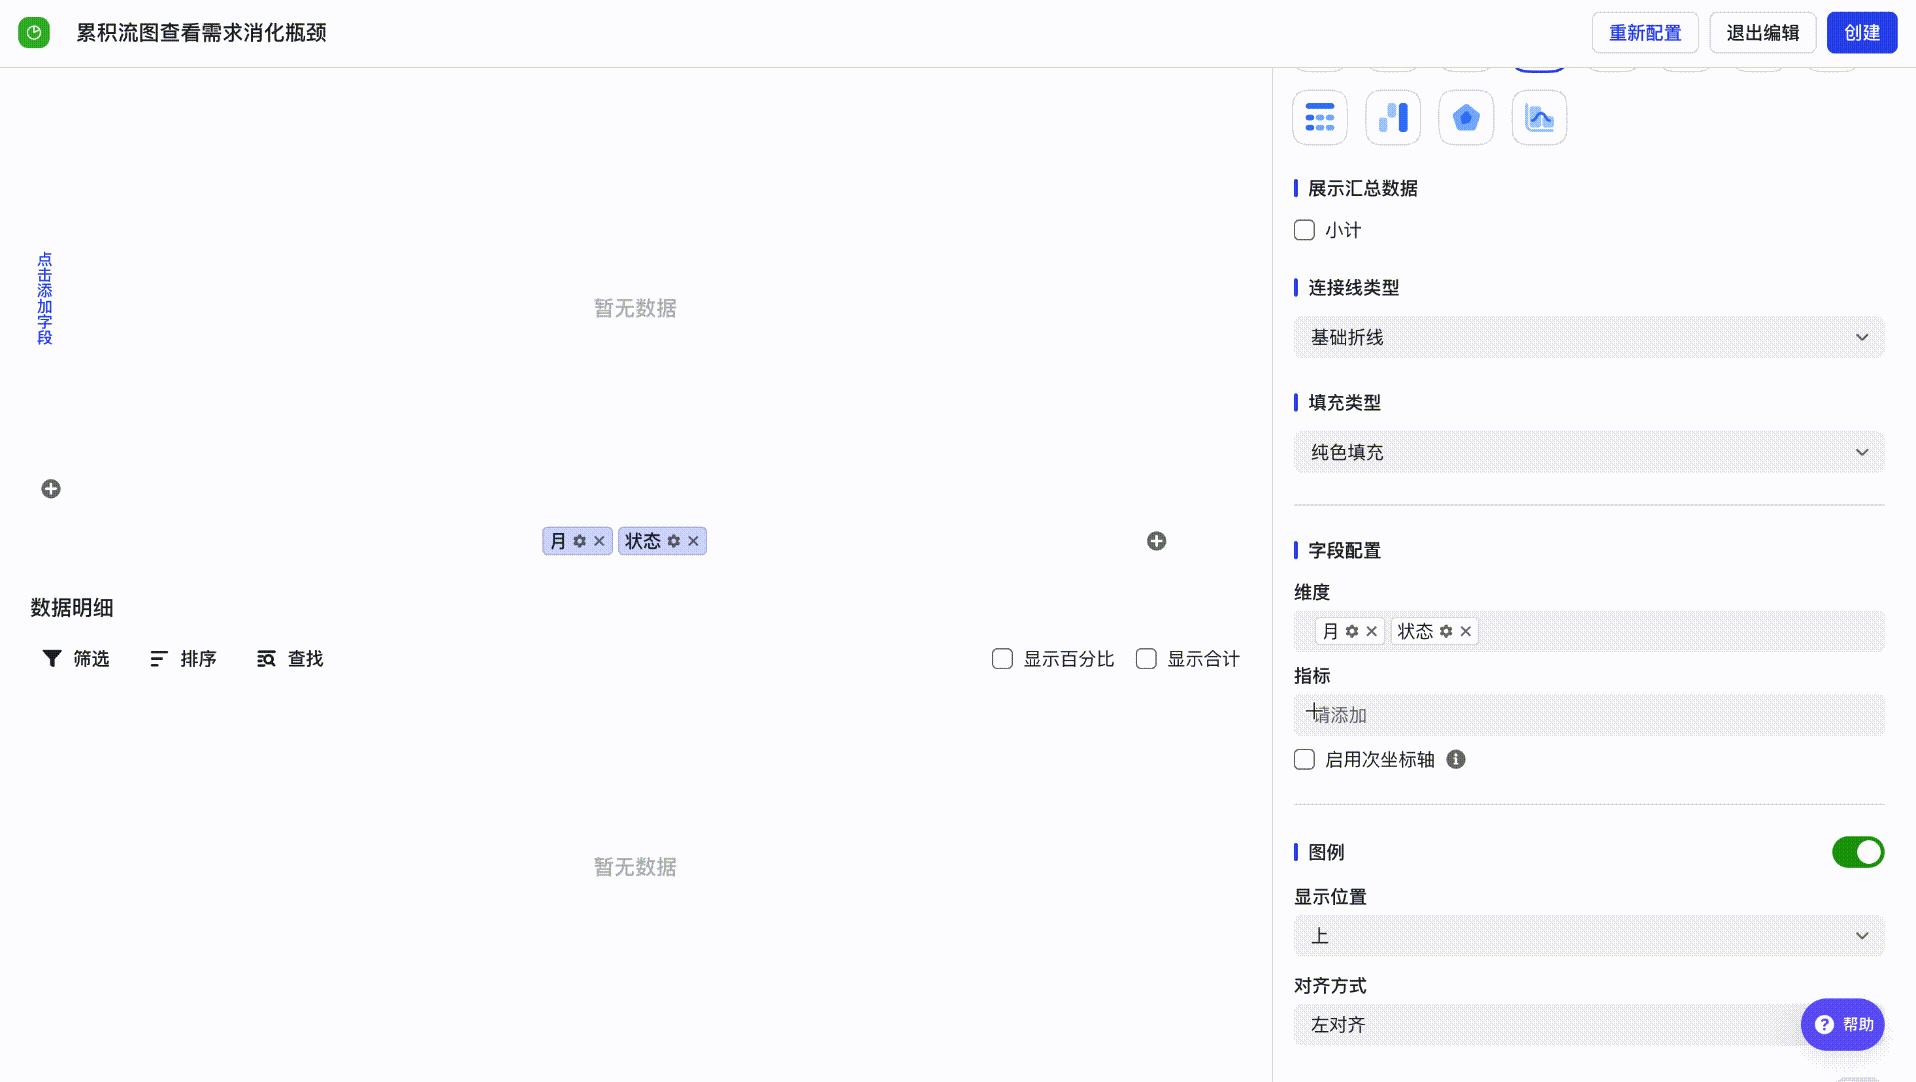This screenshot has width=1916, height=1082.
Task: Open the 显示位置 dropdown showing 上
Action: (x=1589, y=937)
